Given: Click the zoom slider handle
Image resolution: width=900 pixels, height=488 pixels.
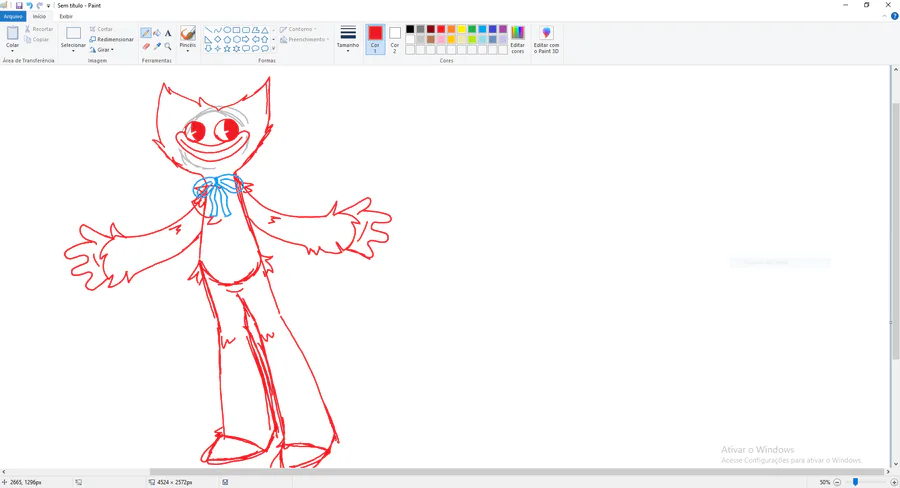Looking at the screenshot, I should pyautogui.click(x=855, y=482).
